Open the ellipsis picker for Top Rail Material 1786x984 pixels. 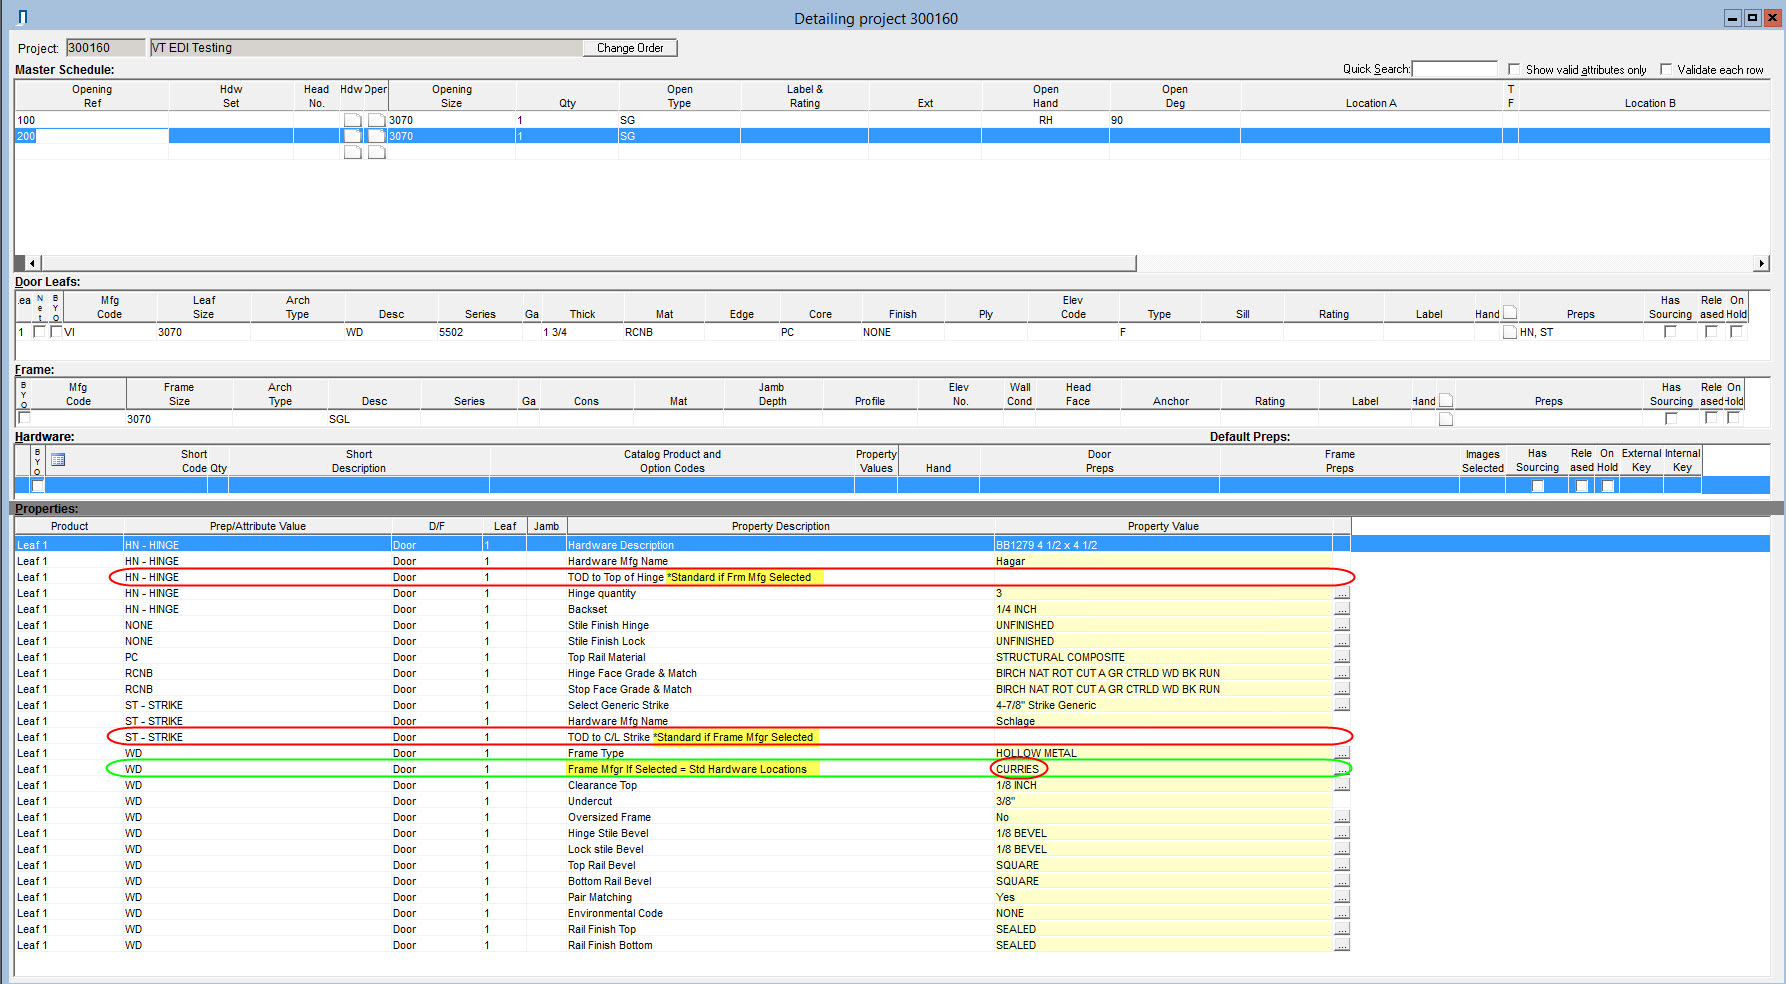pyautogui.click(x=1342, y=658)
